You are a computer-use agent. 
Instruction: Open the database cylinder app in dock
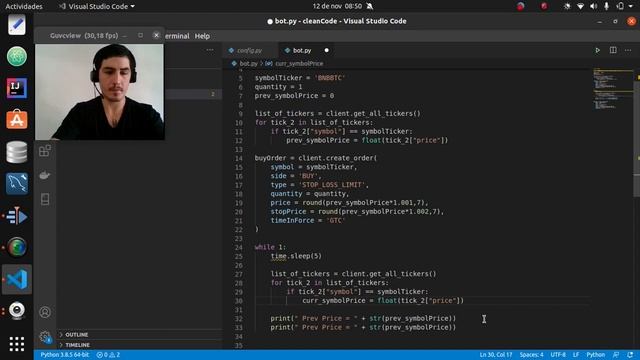pyautogui.click(x=17, y=152)
